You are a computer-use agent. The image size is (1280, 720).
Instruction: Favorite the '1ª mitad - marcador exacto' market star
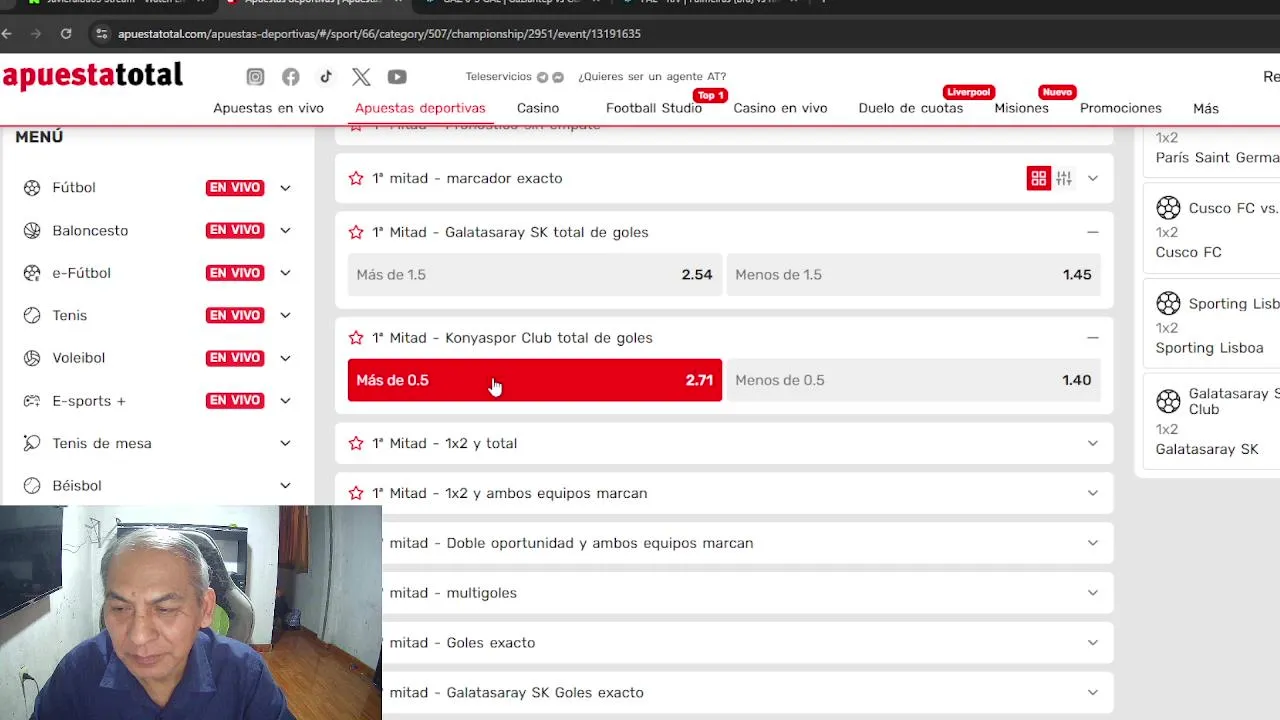[x=356, y=178]
